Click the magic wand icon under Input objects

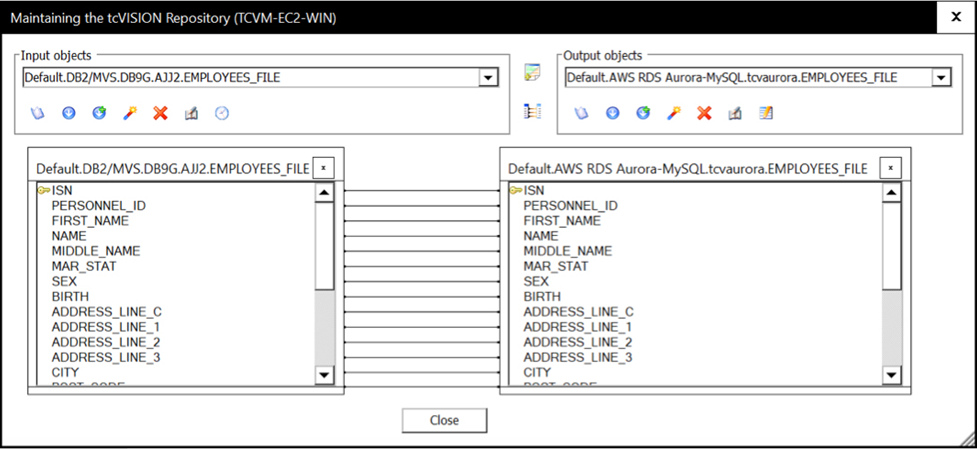coord(130,113)
